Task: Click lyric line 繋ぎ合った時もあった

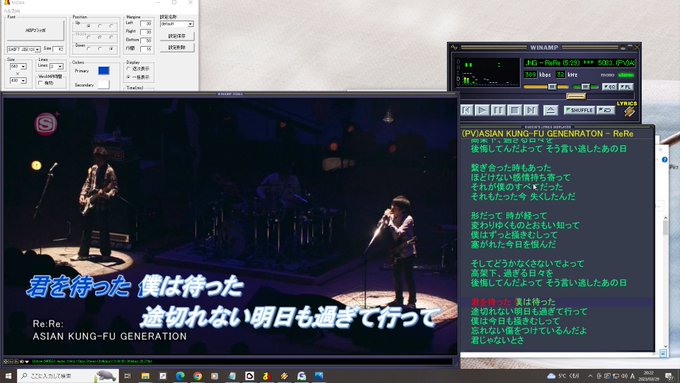Action: pyautogui.click(x=511, y=168)
